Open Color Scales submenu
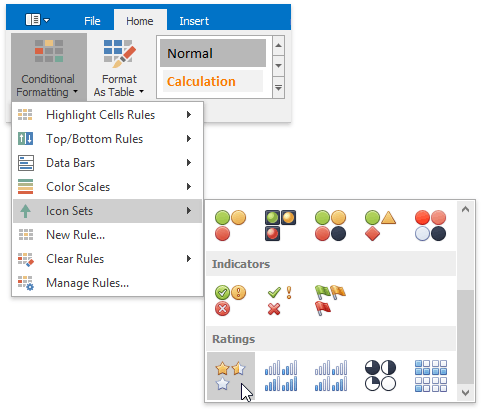This screenshot has width=482, height=410. (107, 187)
